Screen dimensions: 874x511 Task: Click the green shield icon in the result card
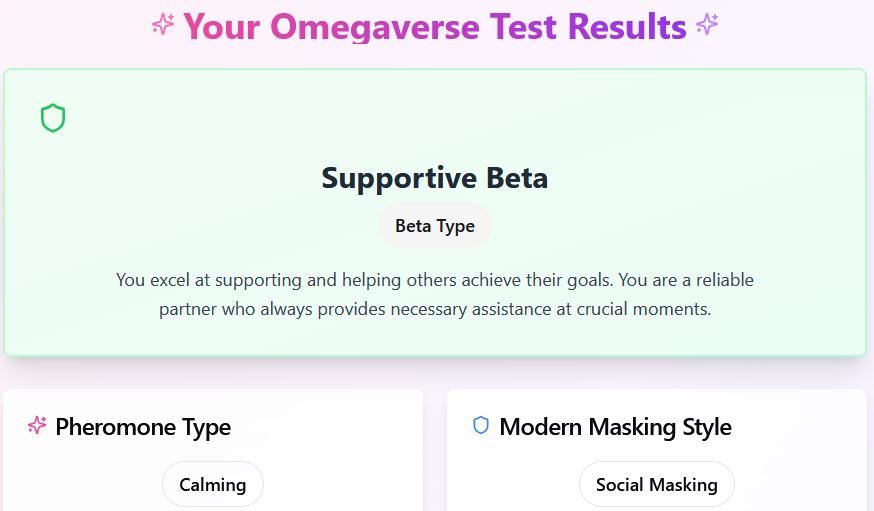[53, 119]
